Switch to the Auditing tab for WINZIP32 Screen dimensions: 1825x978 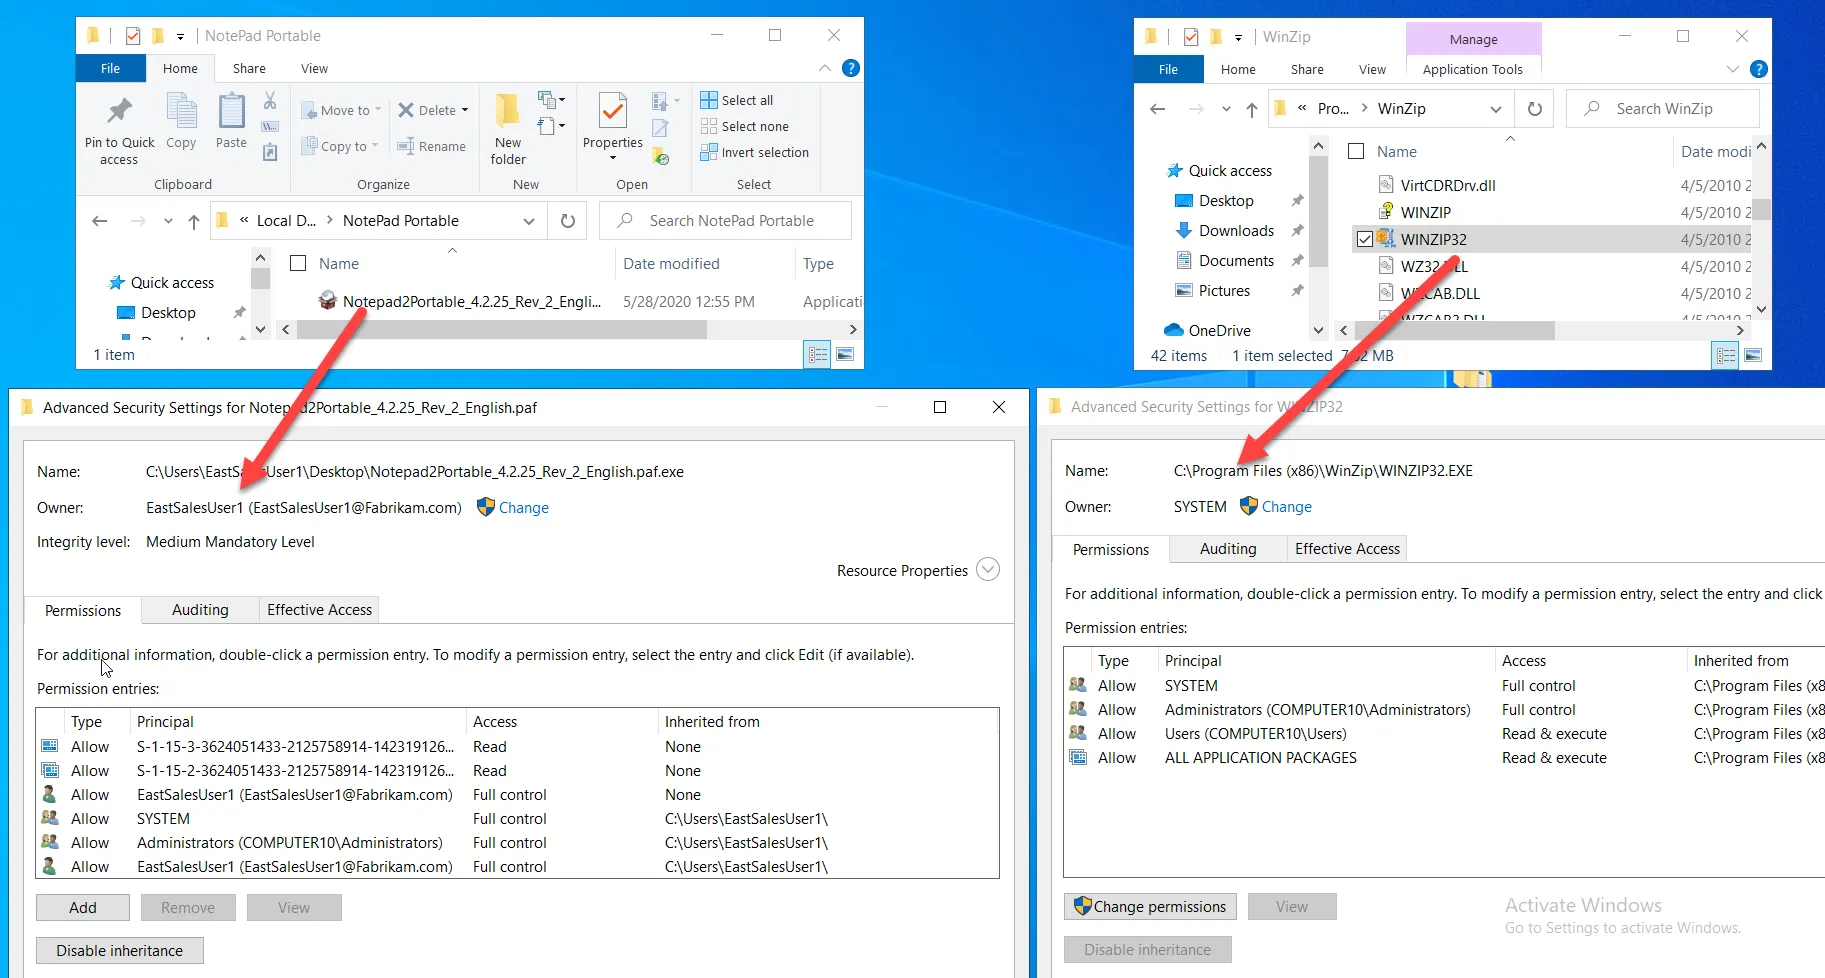pyautogui.click(x=1227, y=548)
